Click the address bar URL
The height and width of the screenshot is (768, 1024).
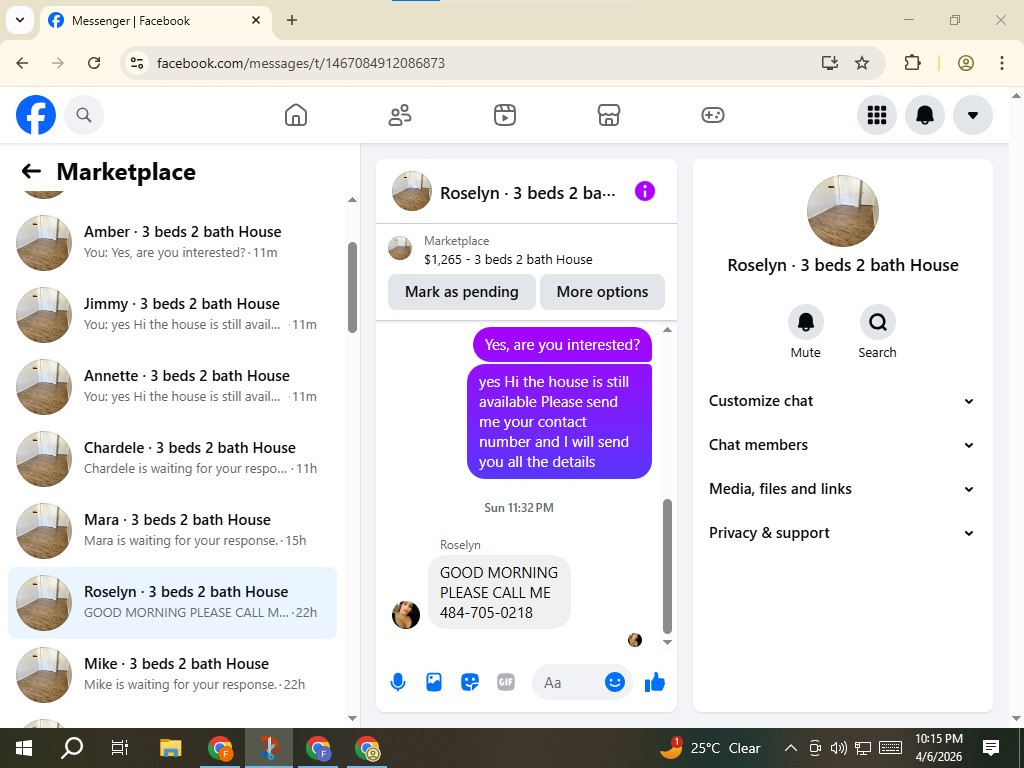tap(301, 63)
